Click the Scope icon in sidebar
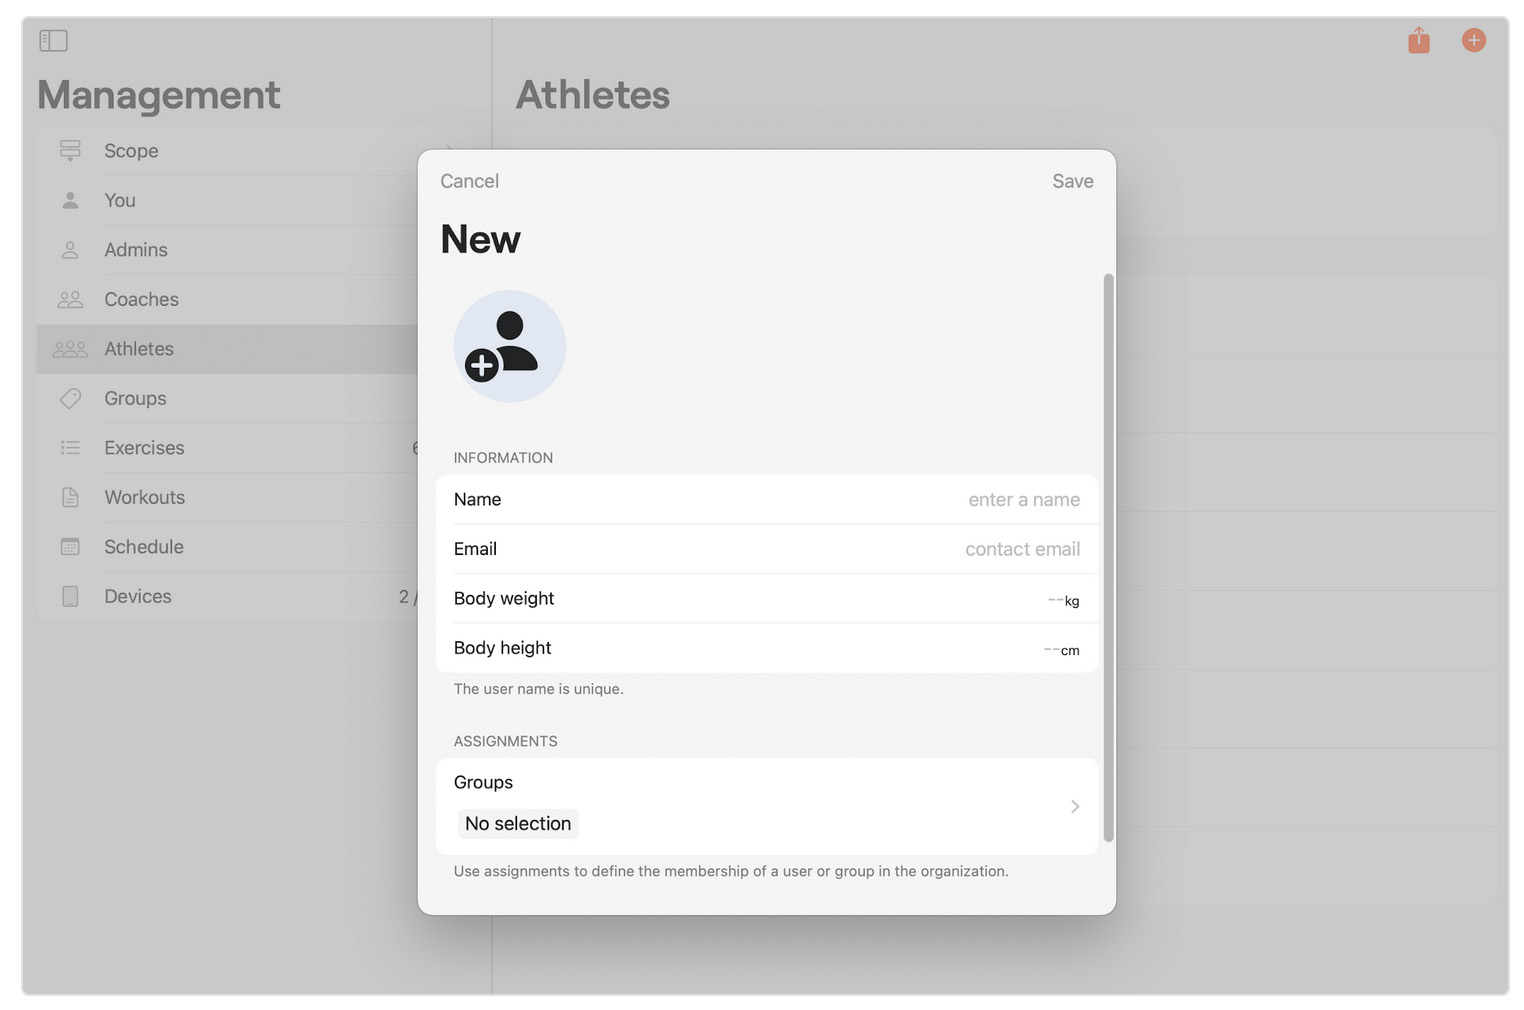The image size is (1524, 1010). [70, 151]
